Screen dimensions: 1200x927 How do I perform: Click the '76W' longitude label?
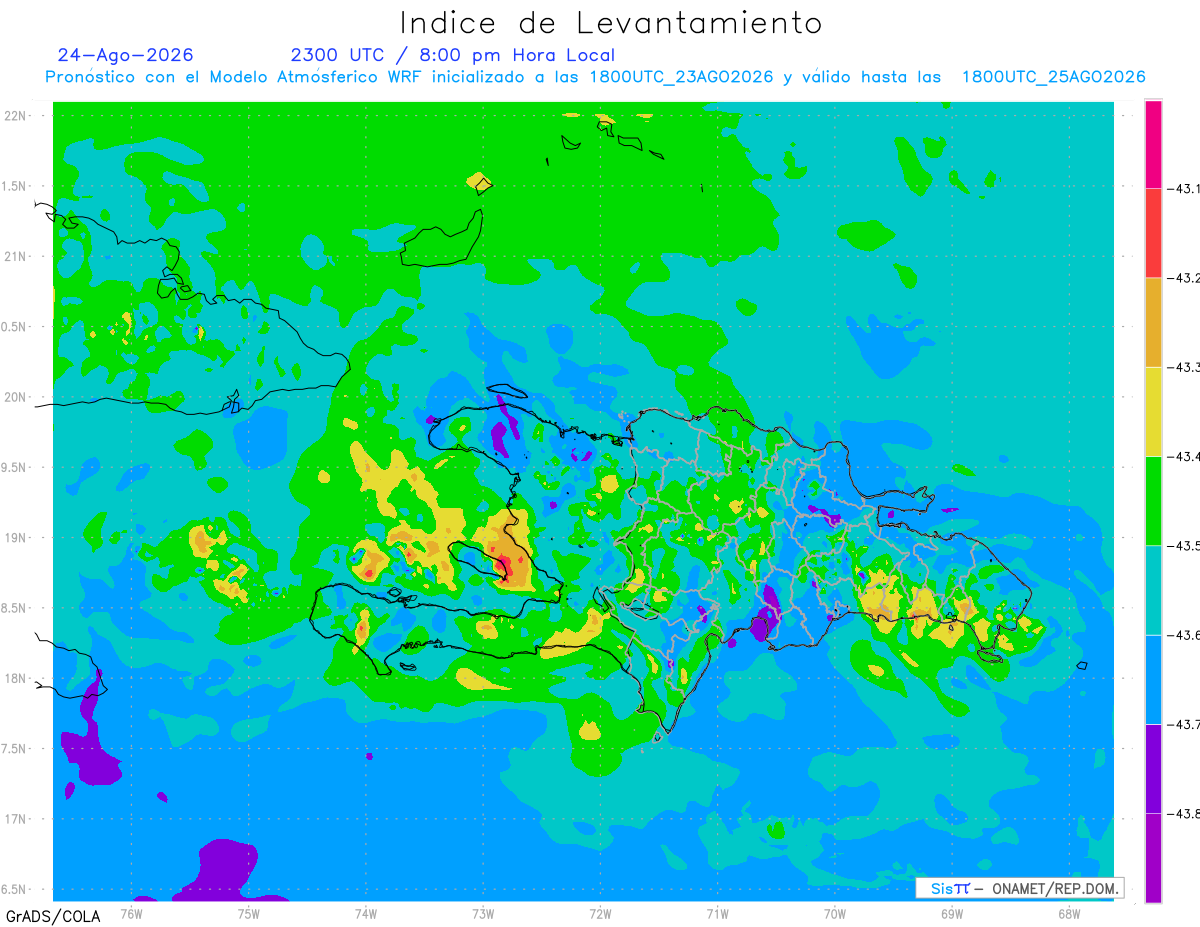(132, 913)
